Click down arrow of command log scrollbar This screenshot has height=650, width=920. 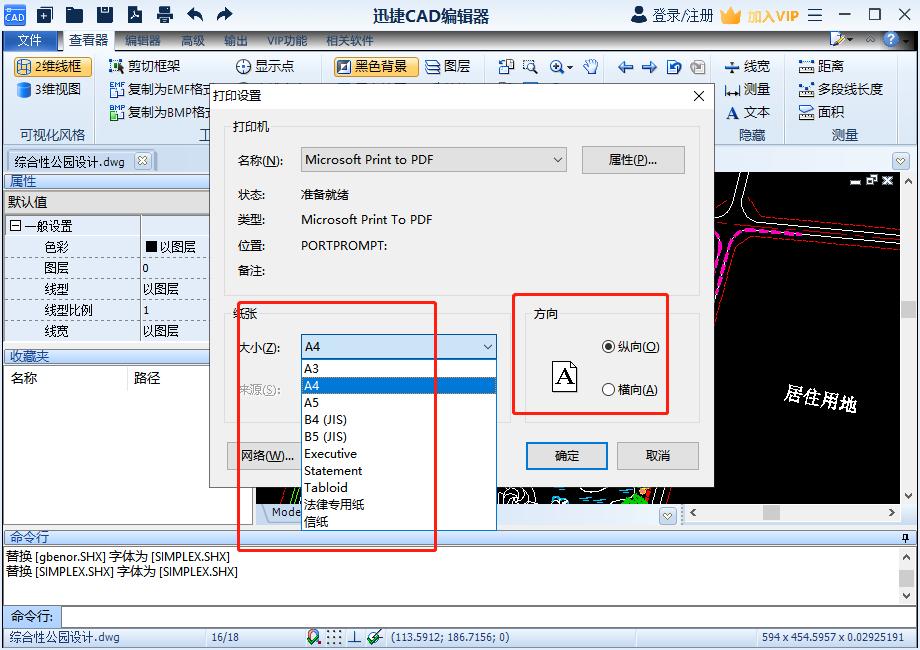[907, 595]
